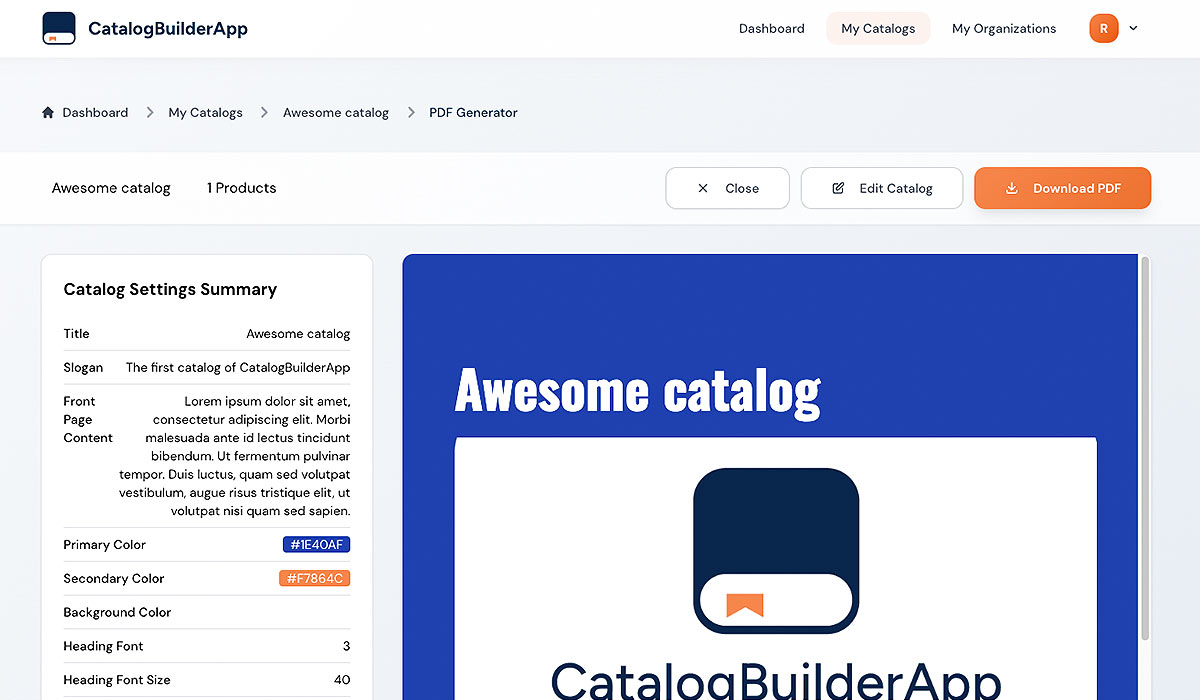This screenshot has height=700, width=1200.
Task: Click the Primary Color #1E40AF swatch
Action: point(316,545)
